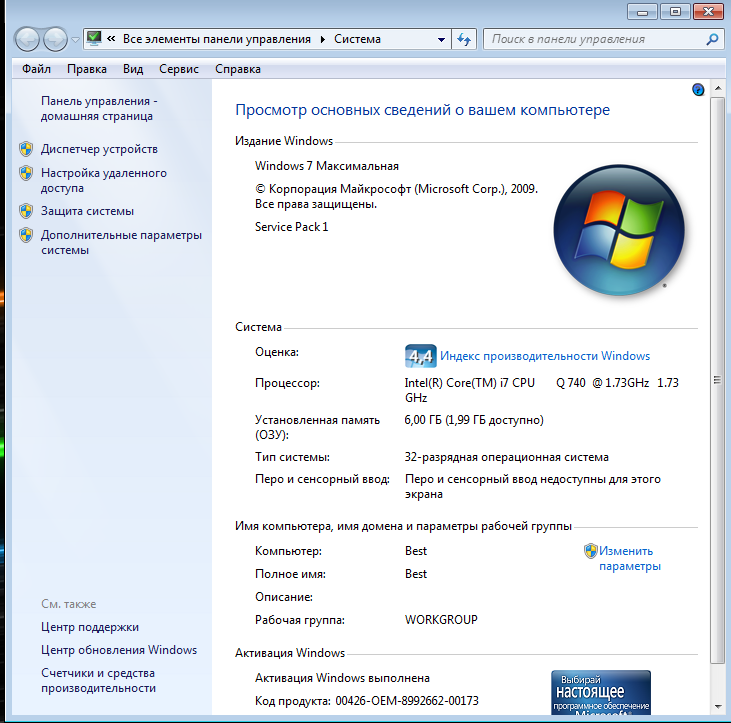Click the double chevron in address bar
Screen dimensions: 731x723
[x=111, y=39]
